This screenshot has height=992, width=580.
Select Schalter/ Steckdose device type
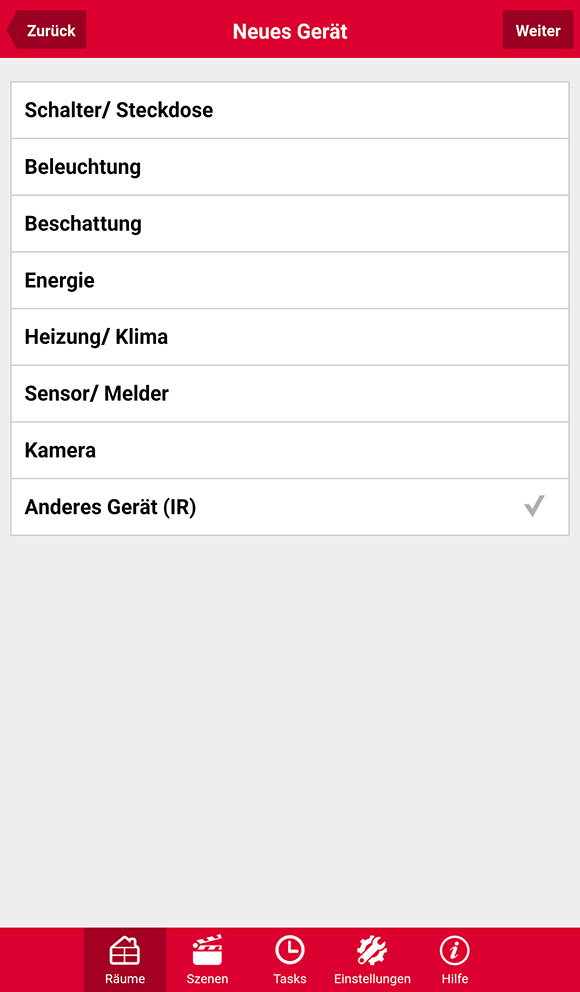290,110
